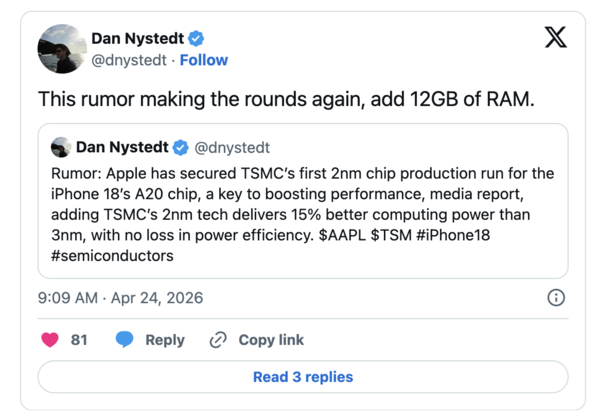The image size is (600, 418).
Task: Open the tweet info circle icon
Action: (x=557, y=298)
